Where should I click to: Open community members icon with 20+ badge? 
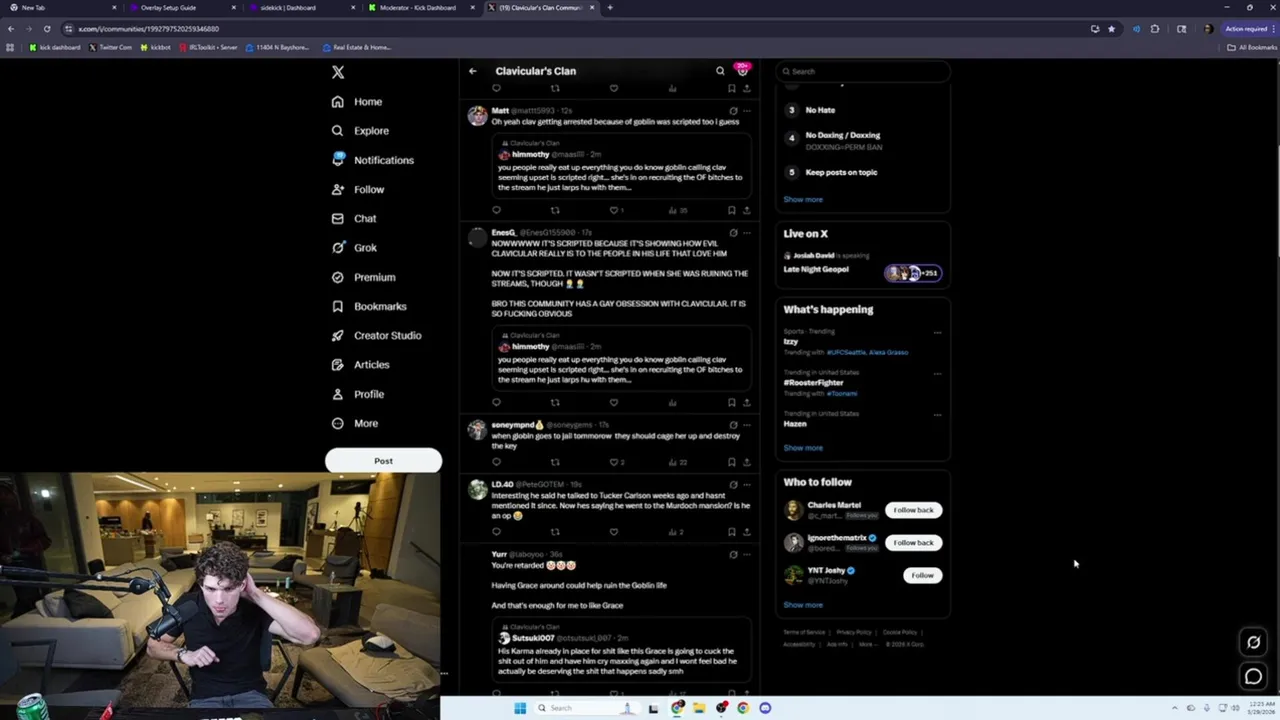[742, 70]
